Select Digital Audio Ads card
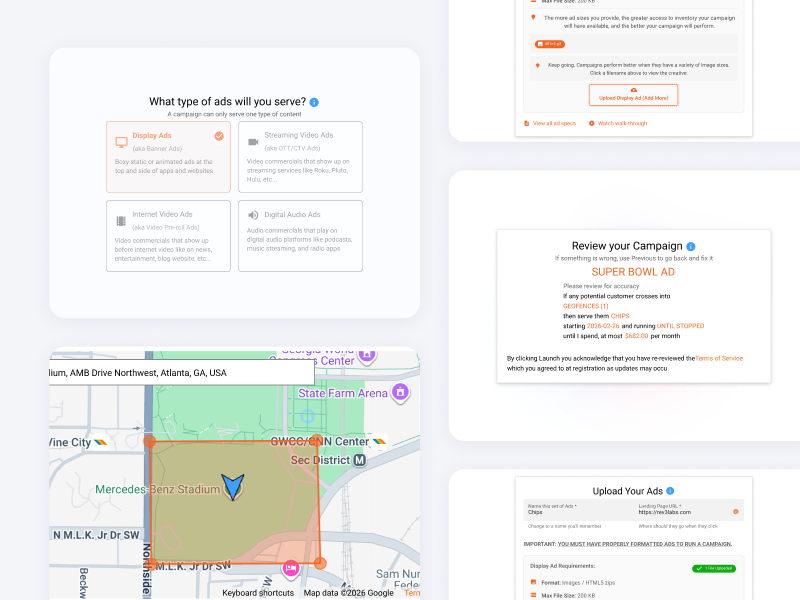Image resolution: width=800 pixels, height=600 pixels. tap(300, 235)
